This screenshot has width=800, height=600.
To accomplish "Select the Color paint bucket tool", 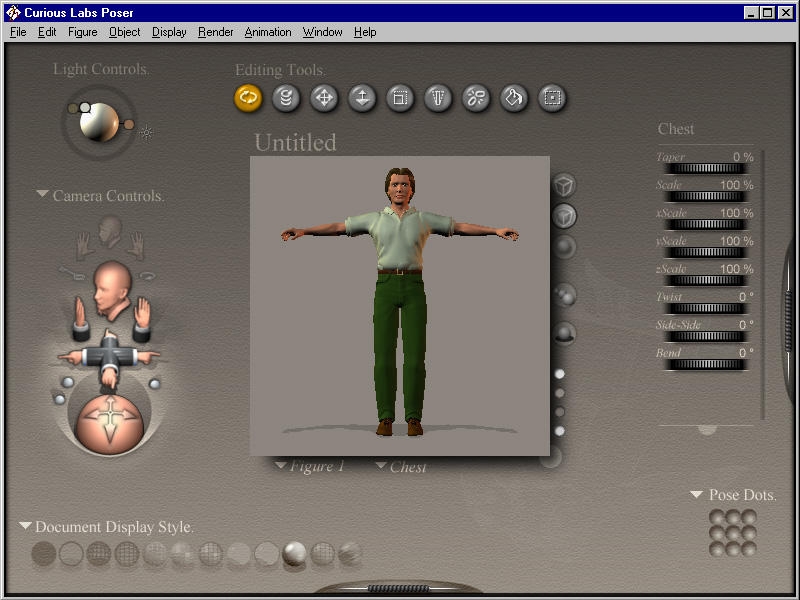I will pos(514,98).
